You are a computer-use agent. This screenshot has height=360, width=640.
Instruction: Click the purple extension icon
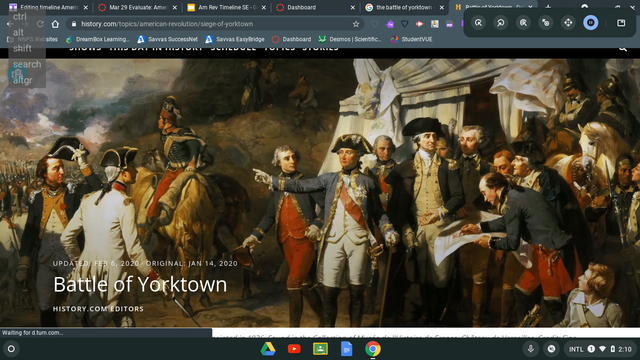point(390,24)
